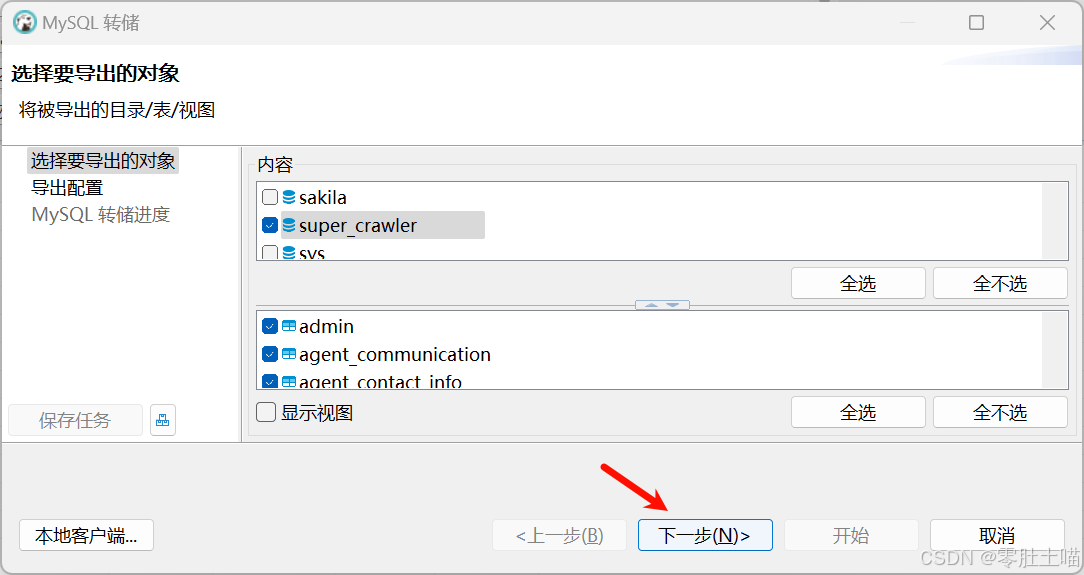Image resolution: width=1084 pixels, height=575 pixels.
Task: Click 全选 for the table list
Action: 858,413
